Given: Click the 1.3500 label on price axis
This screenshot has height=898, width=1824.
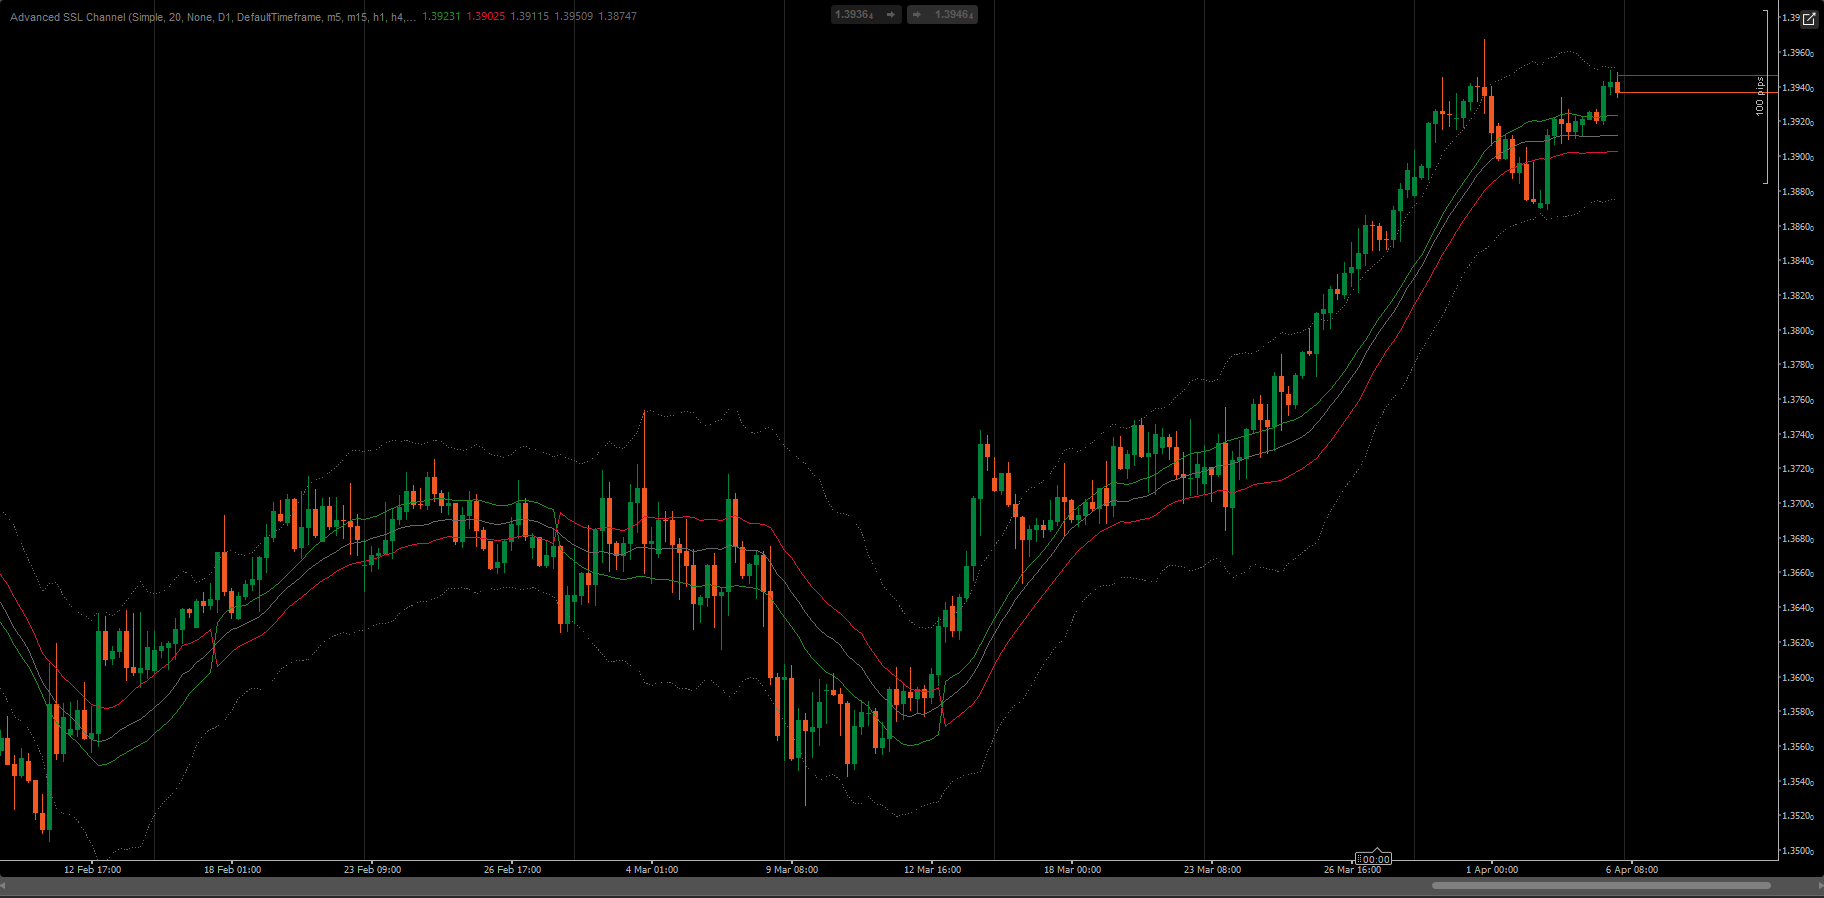Looking at the screenshot, I should pyautogui.click(x=1798, y=851).
